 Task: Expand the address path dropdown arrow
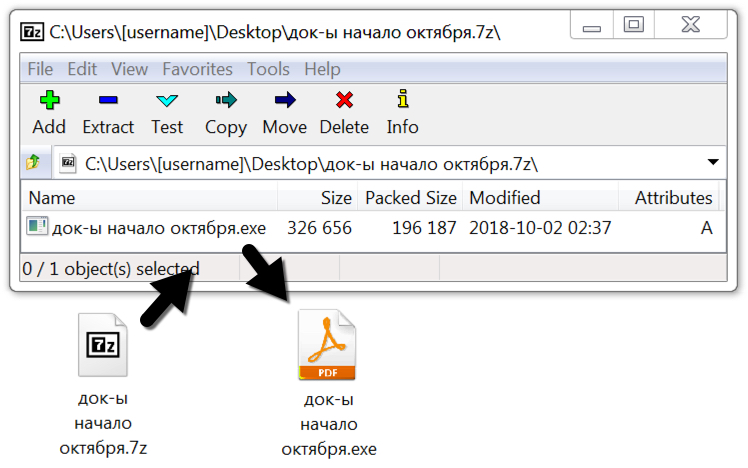(713, 162)
